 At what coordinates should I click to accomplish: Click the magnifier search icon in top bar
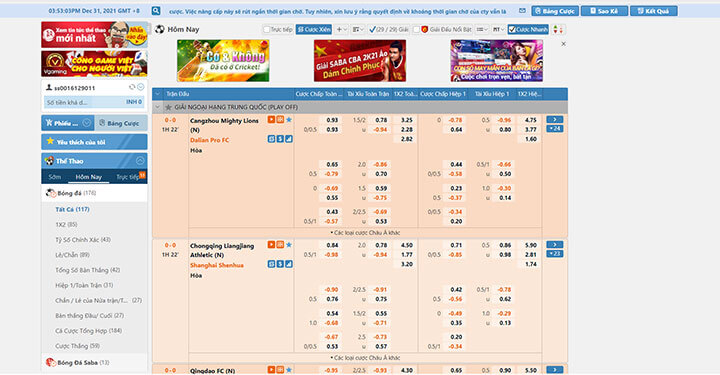click(156, 11)
